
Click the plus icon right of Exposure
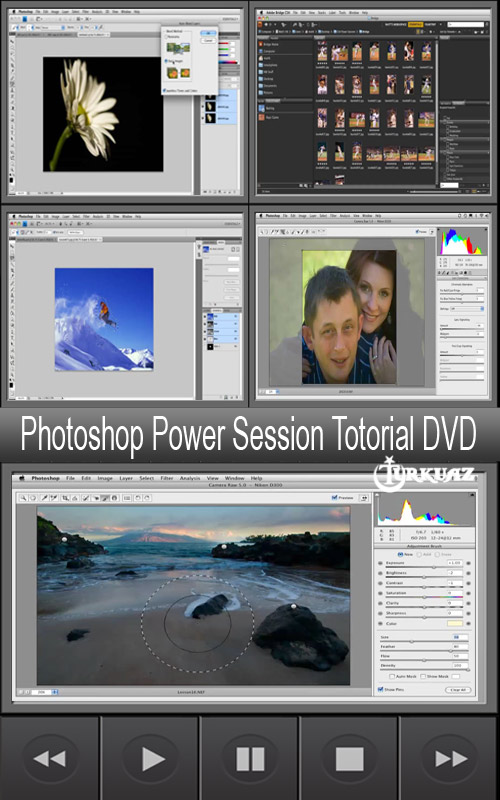point(468,563)
